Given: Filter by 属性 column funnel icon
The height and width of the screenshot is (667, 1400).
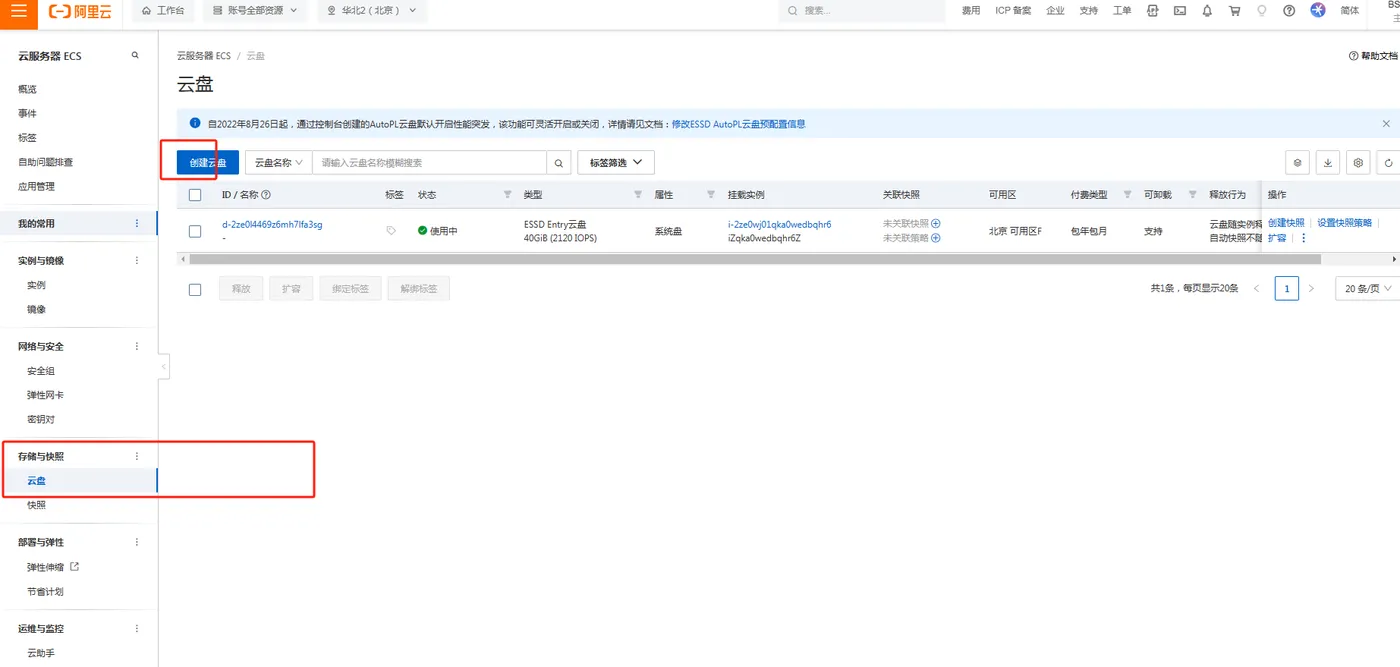Looking at the screenshot, I should [711, 195].
